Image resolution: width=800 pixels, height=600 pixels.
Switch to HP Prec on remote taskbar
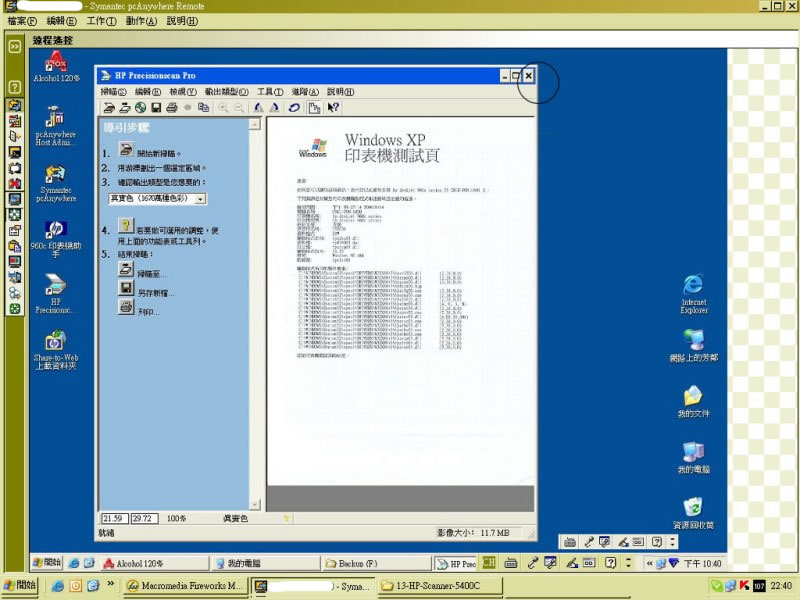coord(456,563)
